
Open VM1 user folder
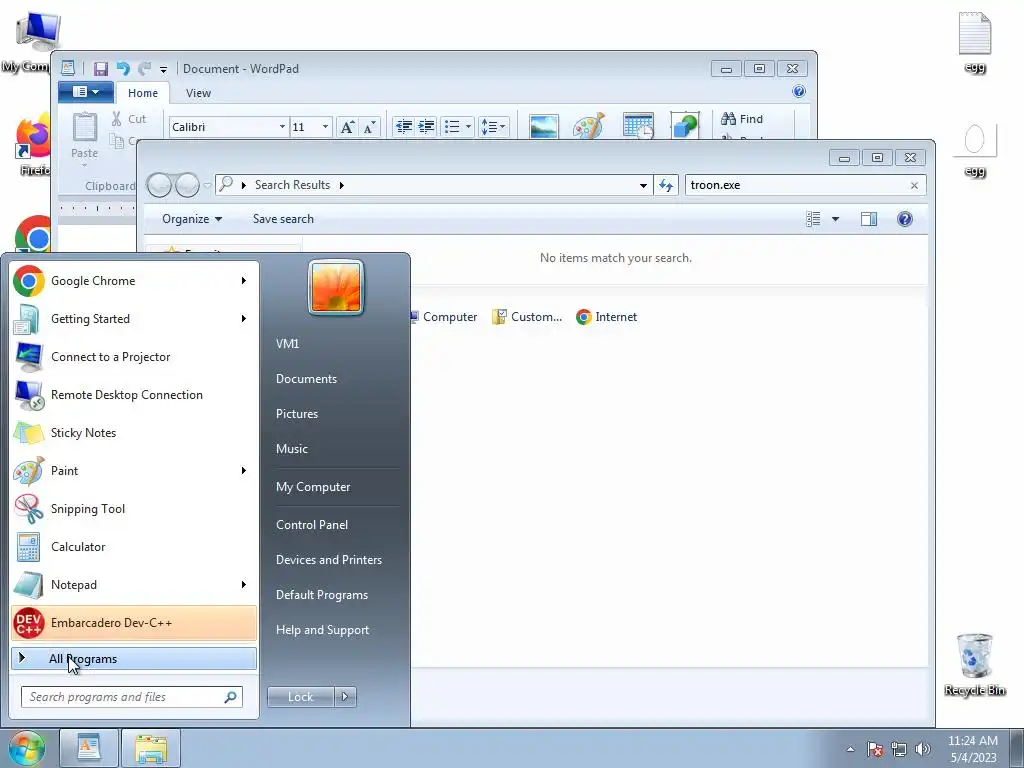287,344
